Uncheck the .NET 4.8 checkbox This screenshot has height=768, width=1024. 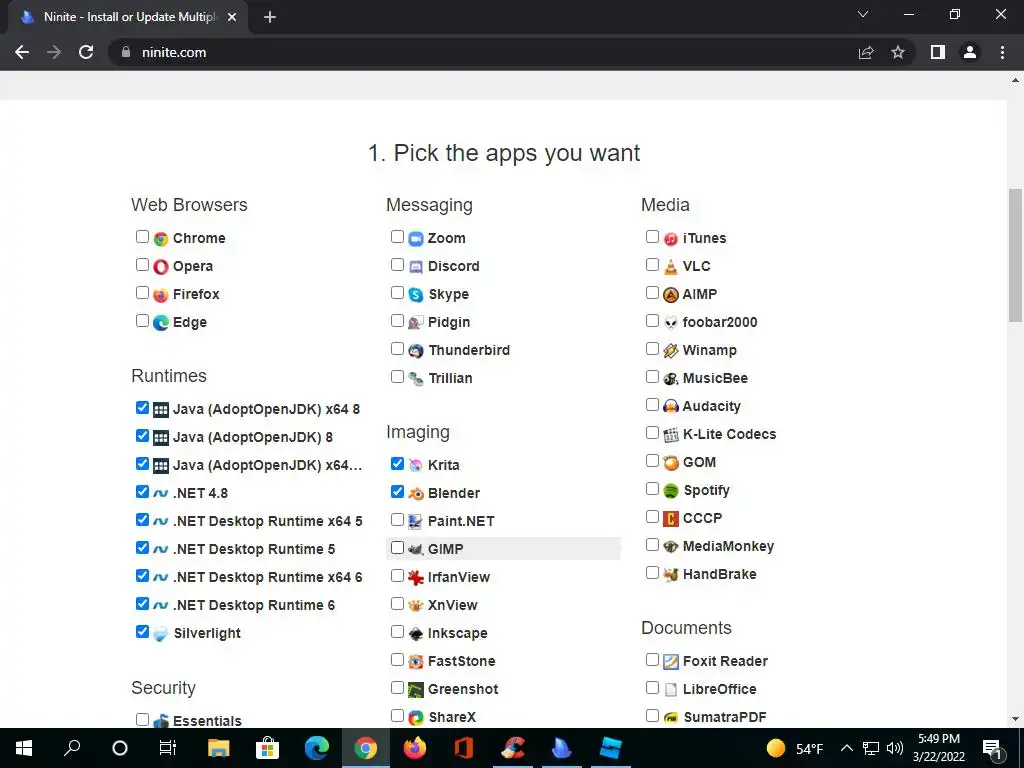[142, 491]
